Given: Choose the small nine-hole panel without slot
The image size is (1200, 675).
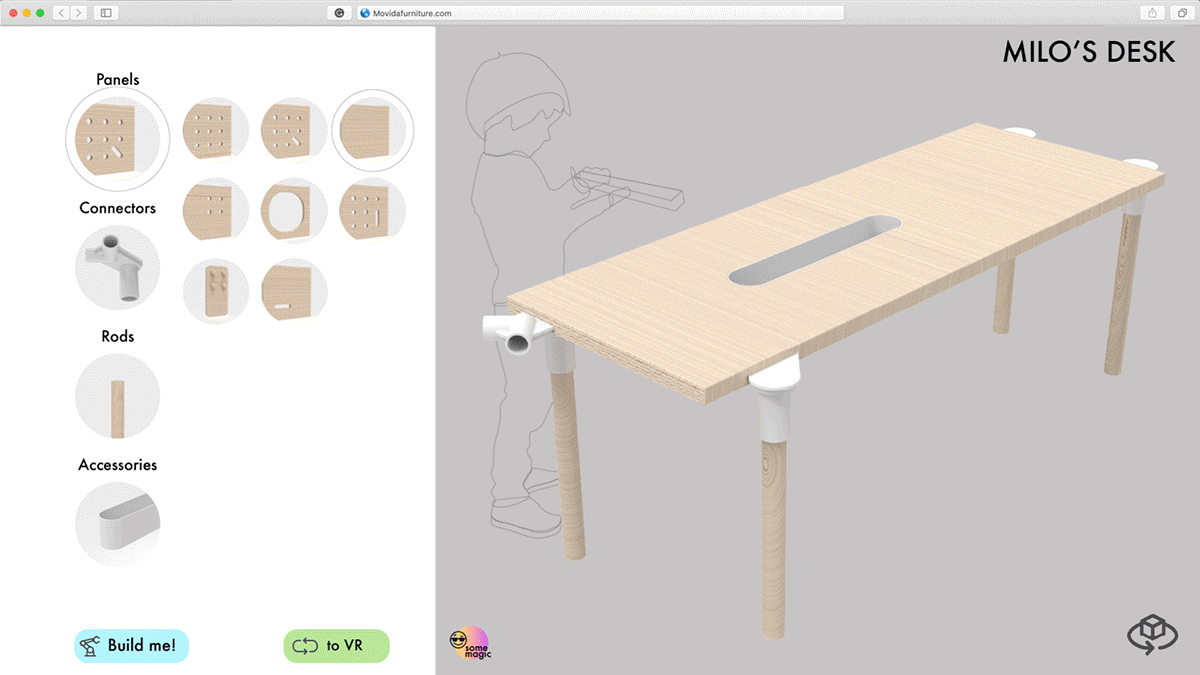Looking at the screenshot, I should coord(215,130).
